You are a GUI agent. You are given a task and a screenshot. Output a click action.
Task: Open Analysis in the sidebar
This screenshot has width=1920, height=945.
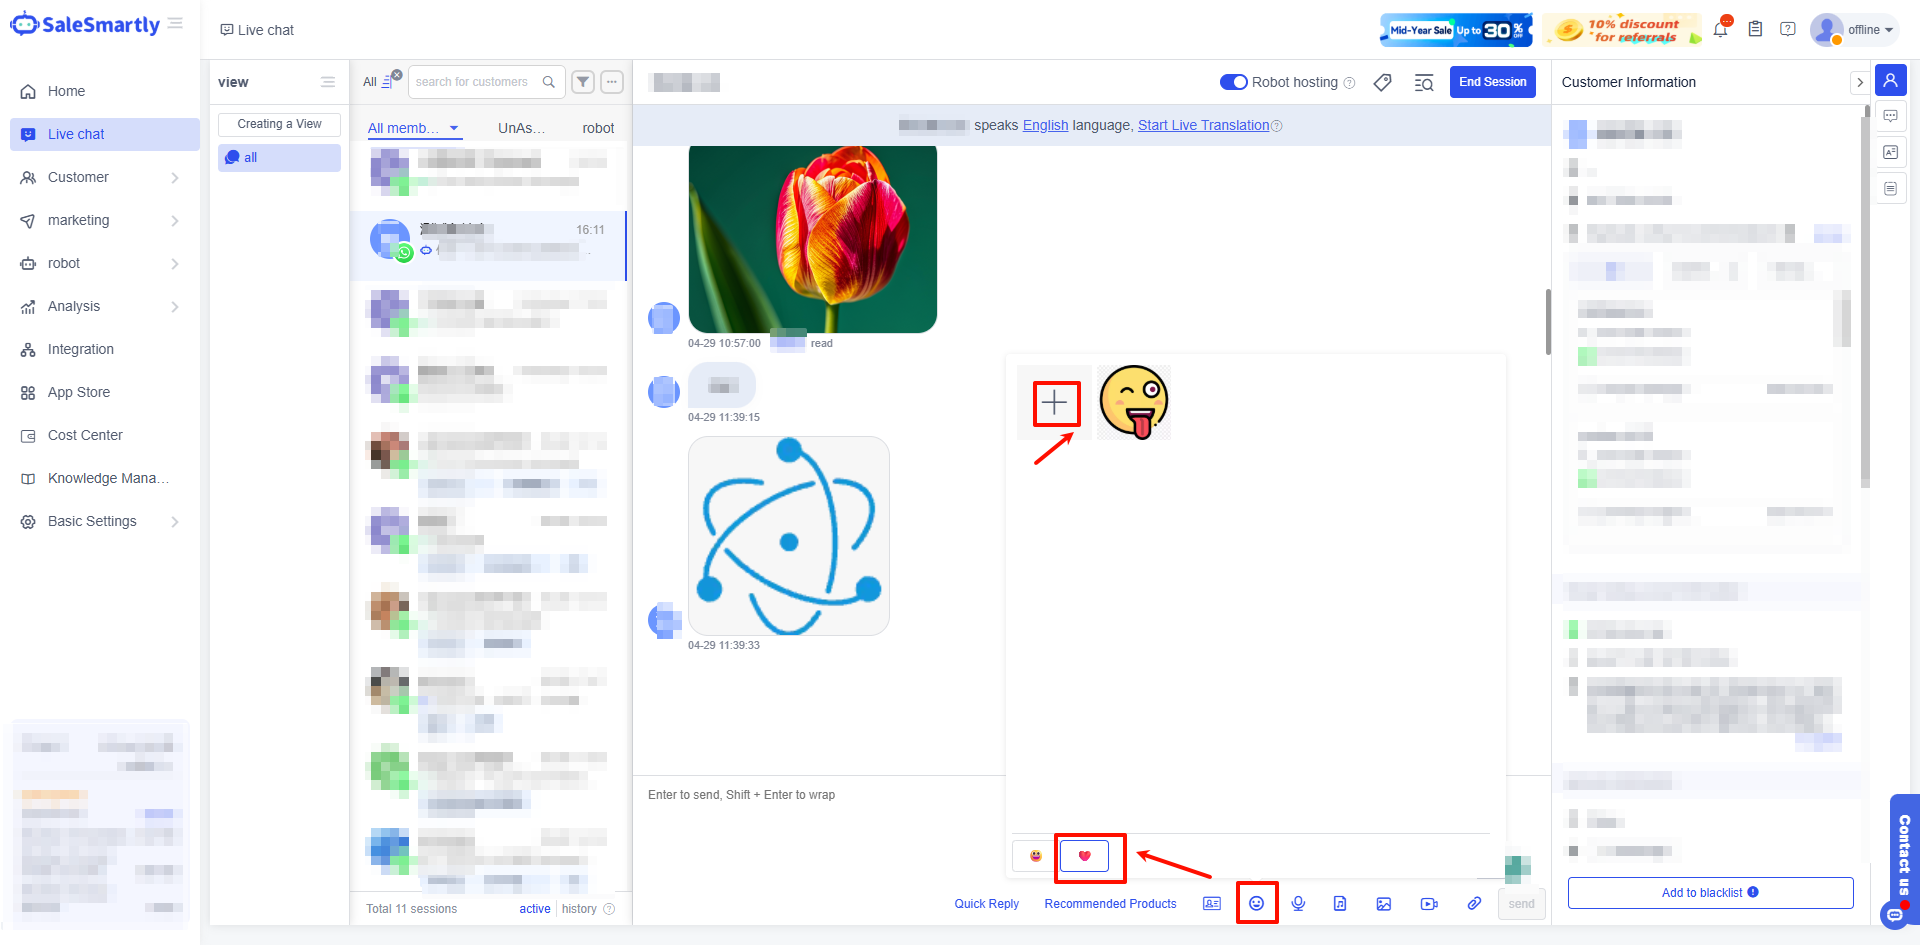click(x=74, y=306)
